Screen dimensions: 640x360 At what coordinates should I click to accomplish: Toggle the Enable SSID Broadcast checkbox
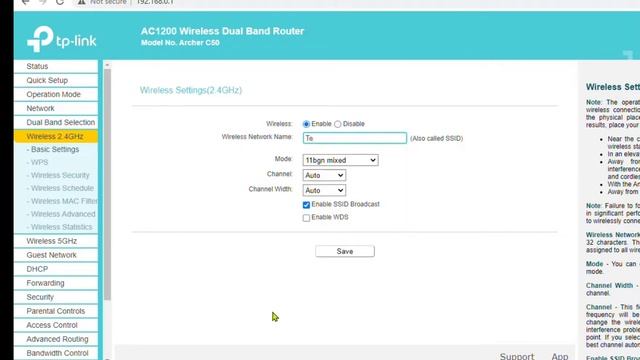pos(306,205)
